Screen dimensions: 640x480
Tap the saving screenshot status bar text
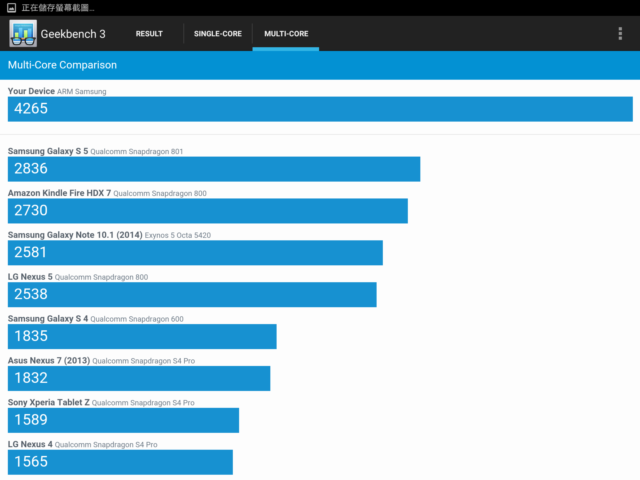58,8
